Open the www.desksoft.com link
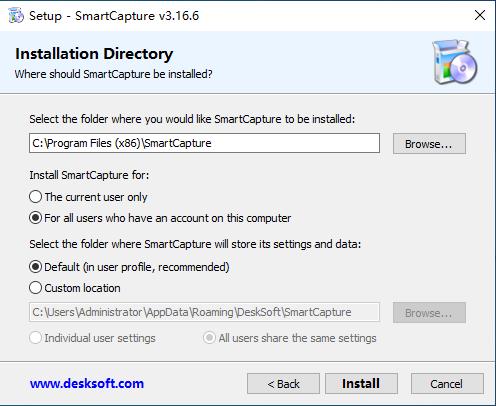Viewport: 496px width, 406px height. click(x=87, y=383)
